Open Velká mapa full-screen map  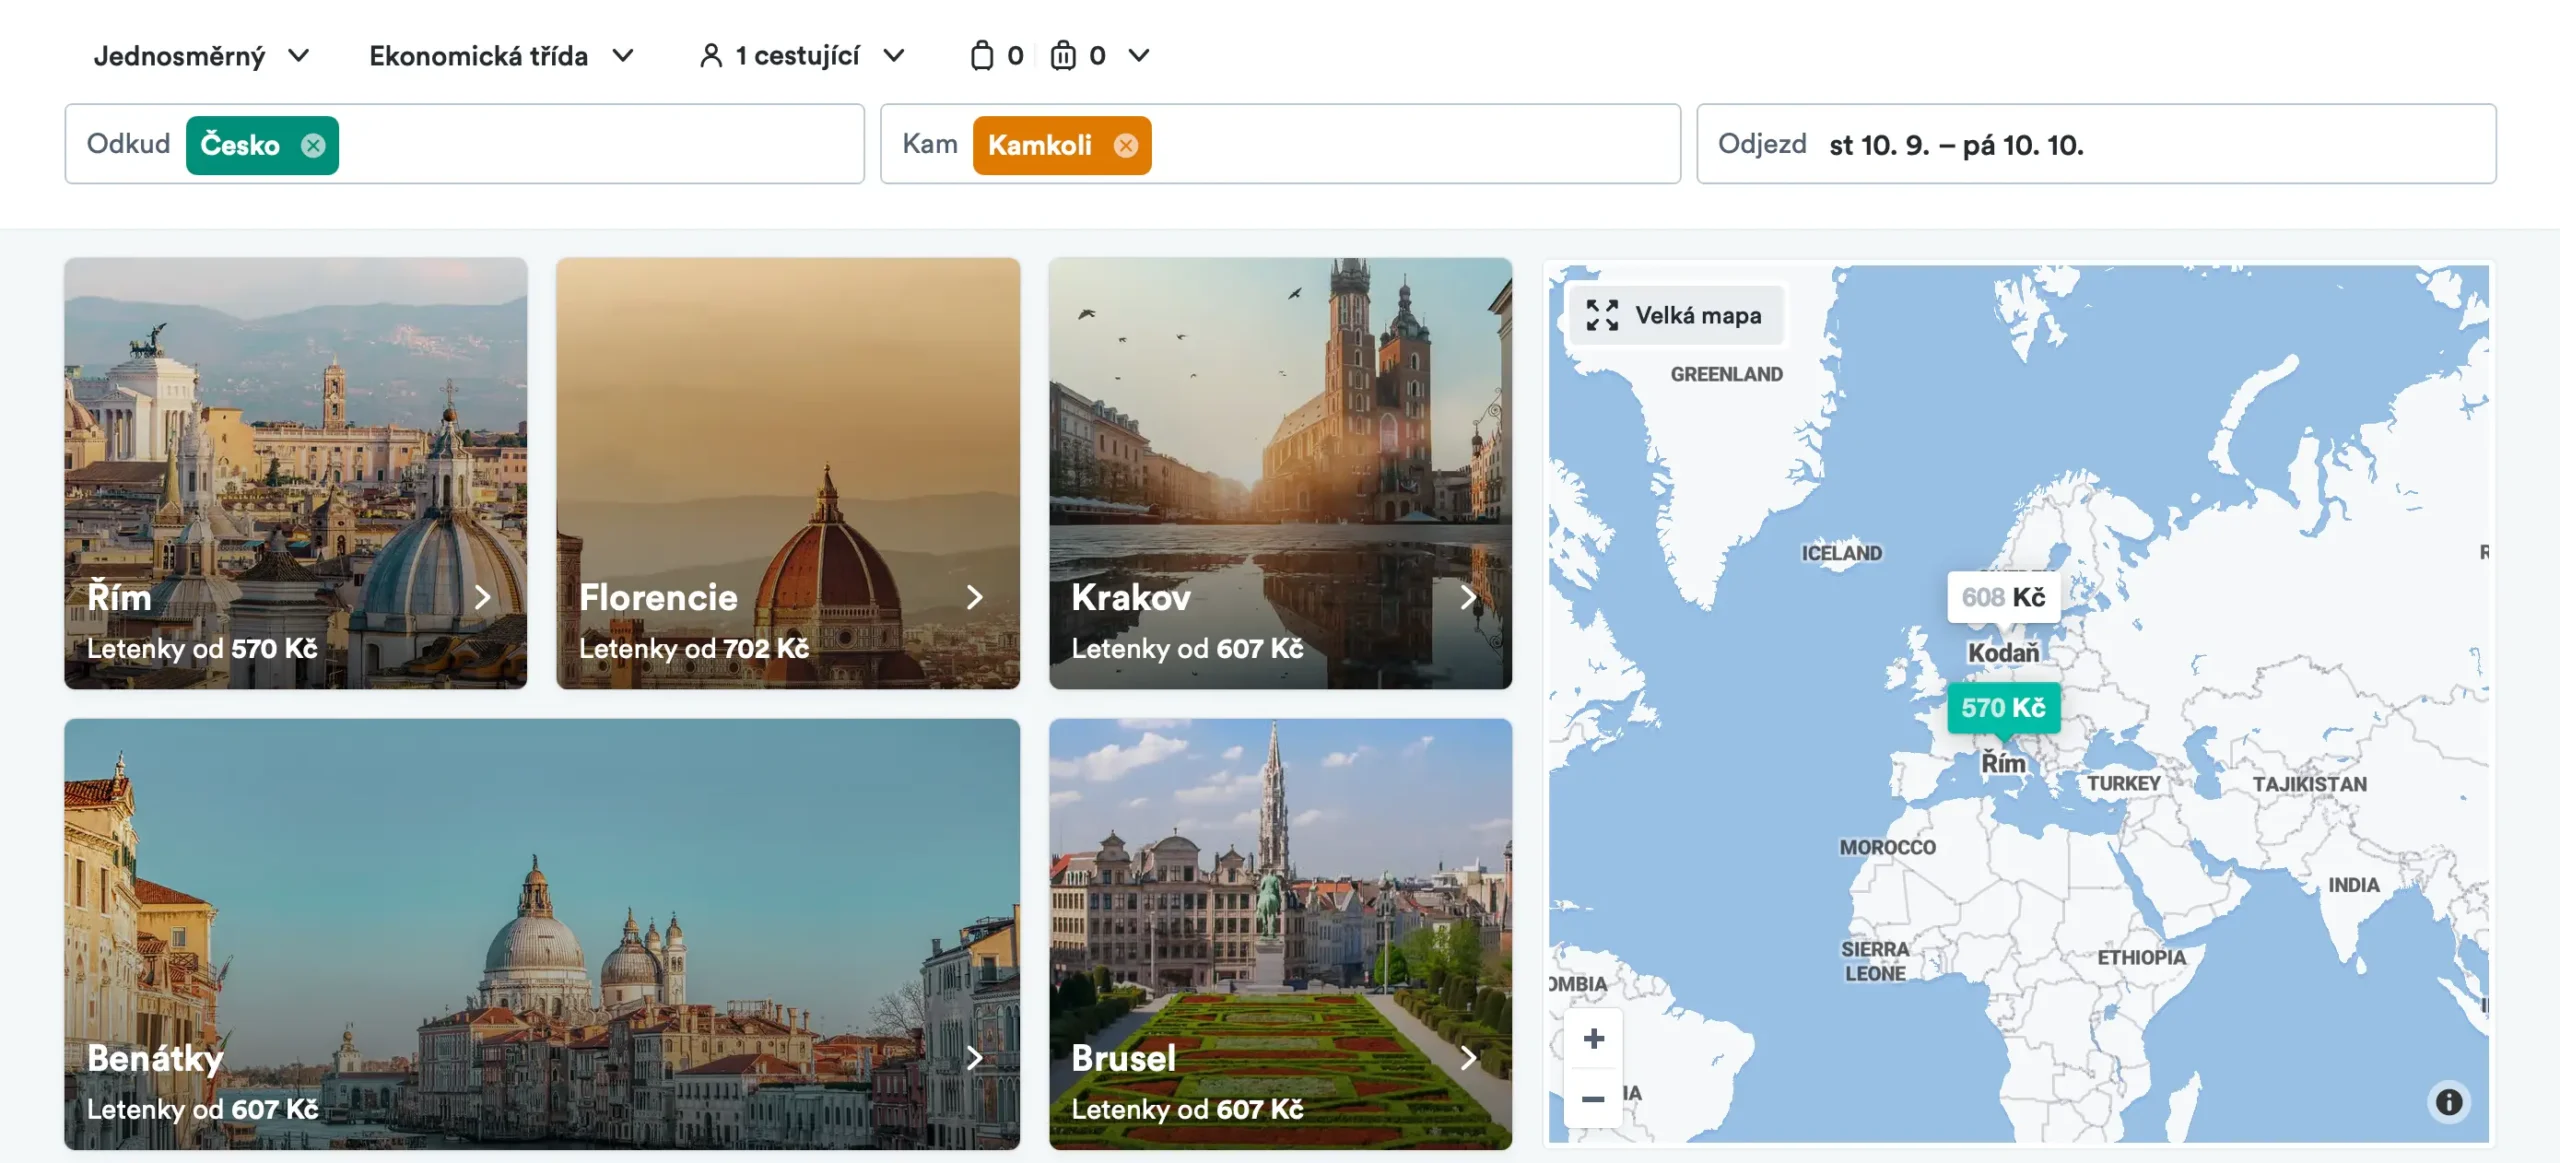1676,316
